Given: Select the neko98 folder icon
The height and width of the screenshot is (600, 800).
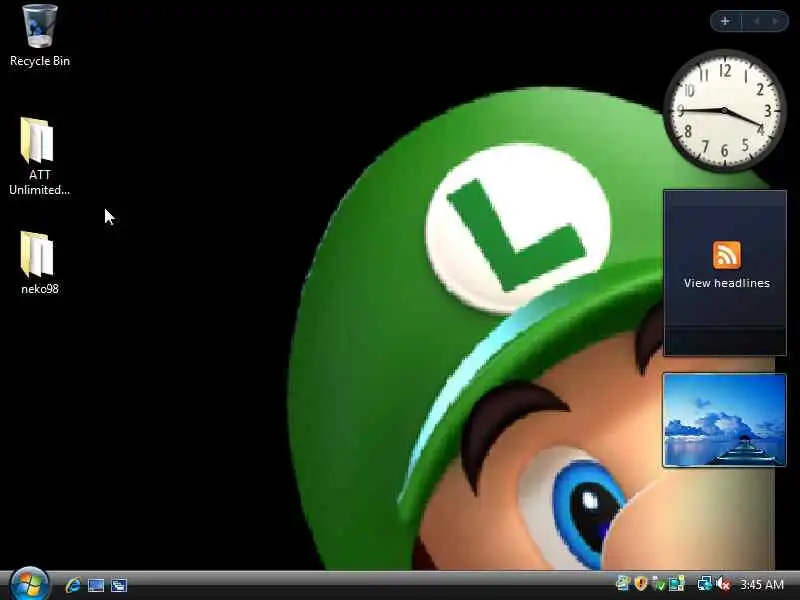Looking at the screenshot, I should pos(37,254).
